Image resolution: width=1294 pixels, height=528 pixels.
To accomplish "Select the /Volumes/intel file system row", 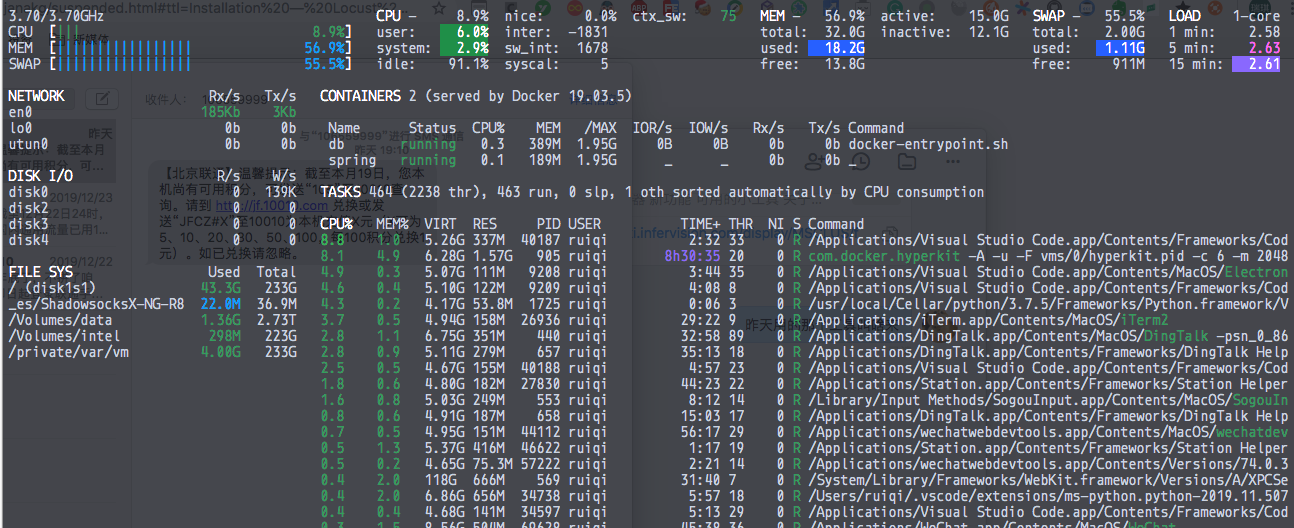I will [152, 336].
